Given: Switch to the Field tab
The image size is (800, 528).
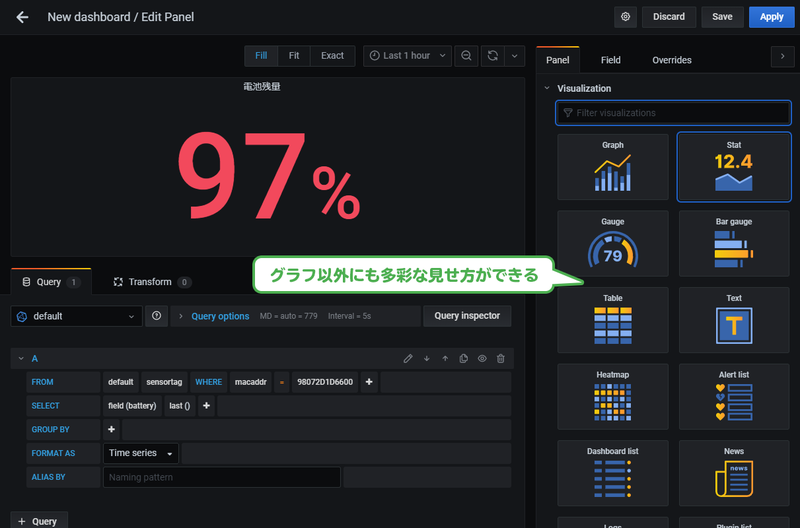Looking at the screenshot, I should pyautogui.click(x=611, y=60).
